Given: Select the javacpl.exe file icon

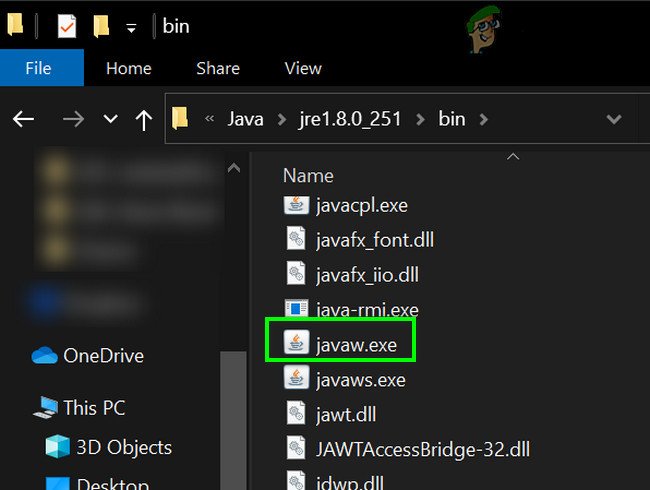Looking at the screenshot, I should tap(296, 205).
